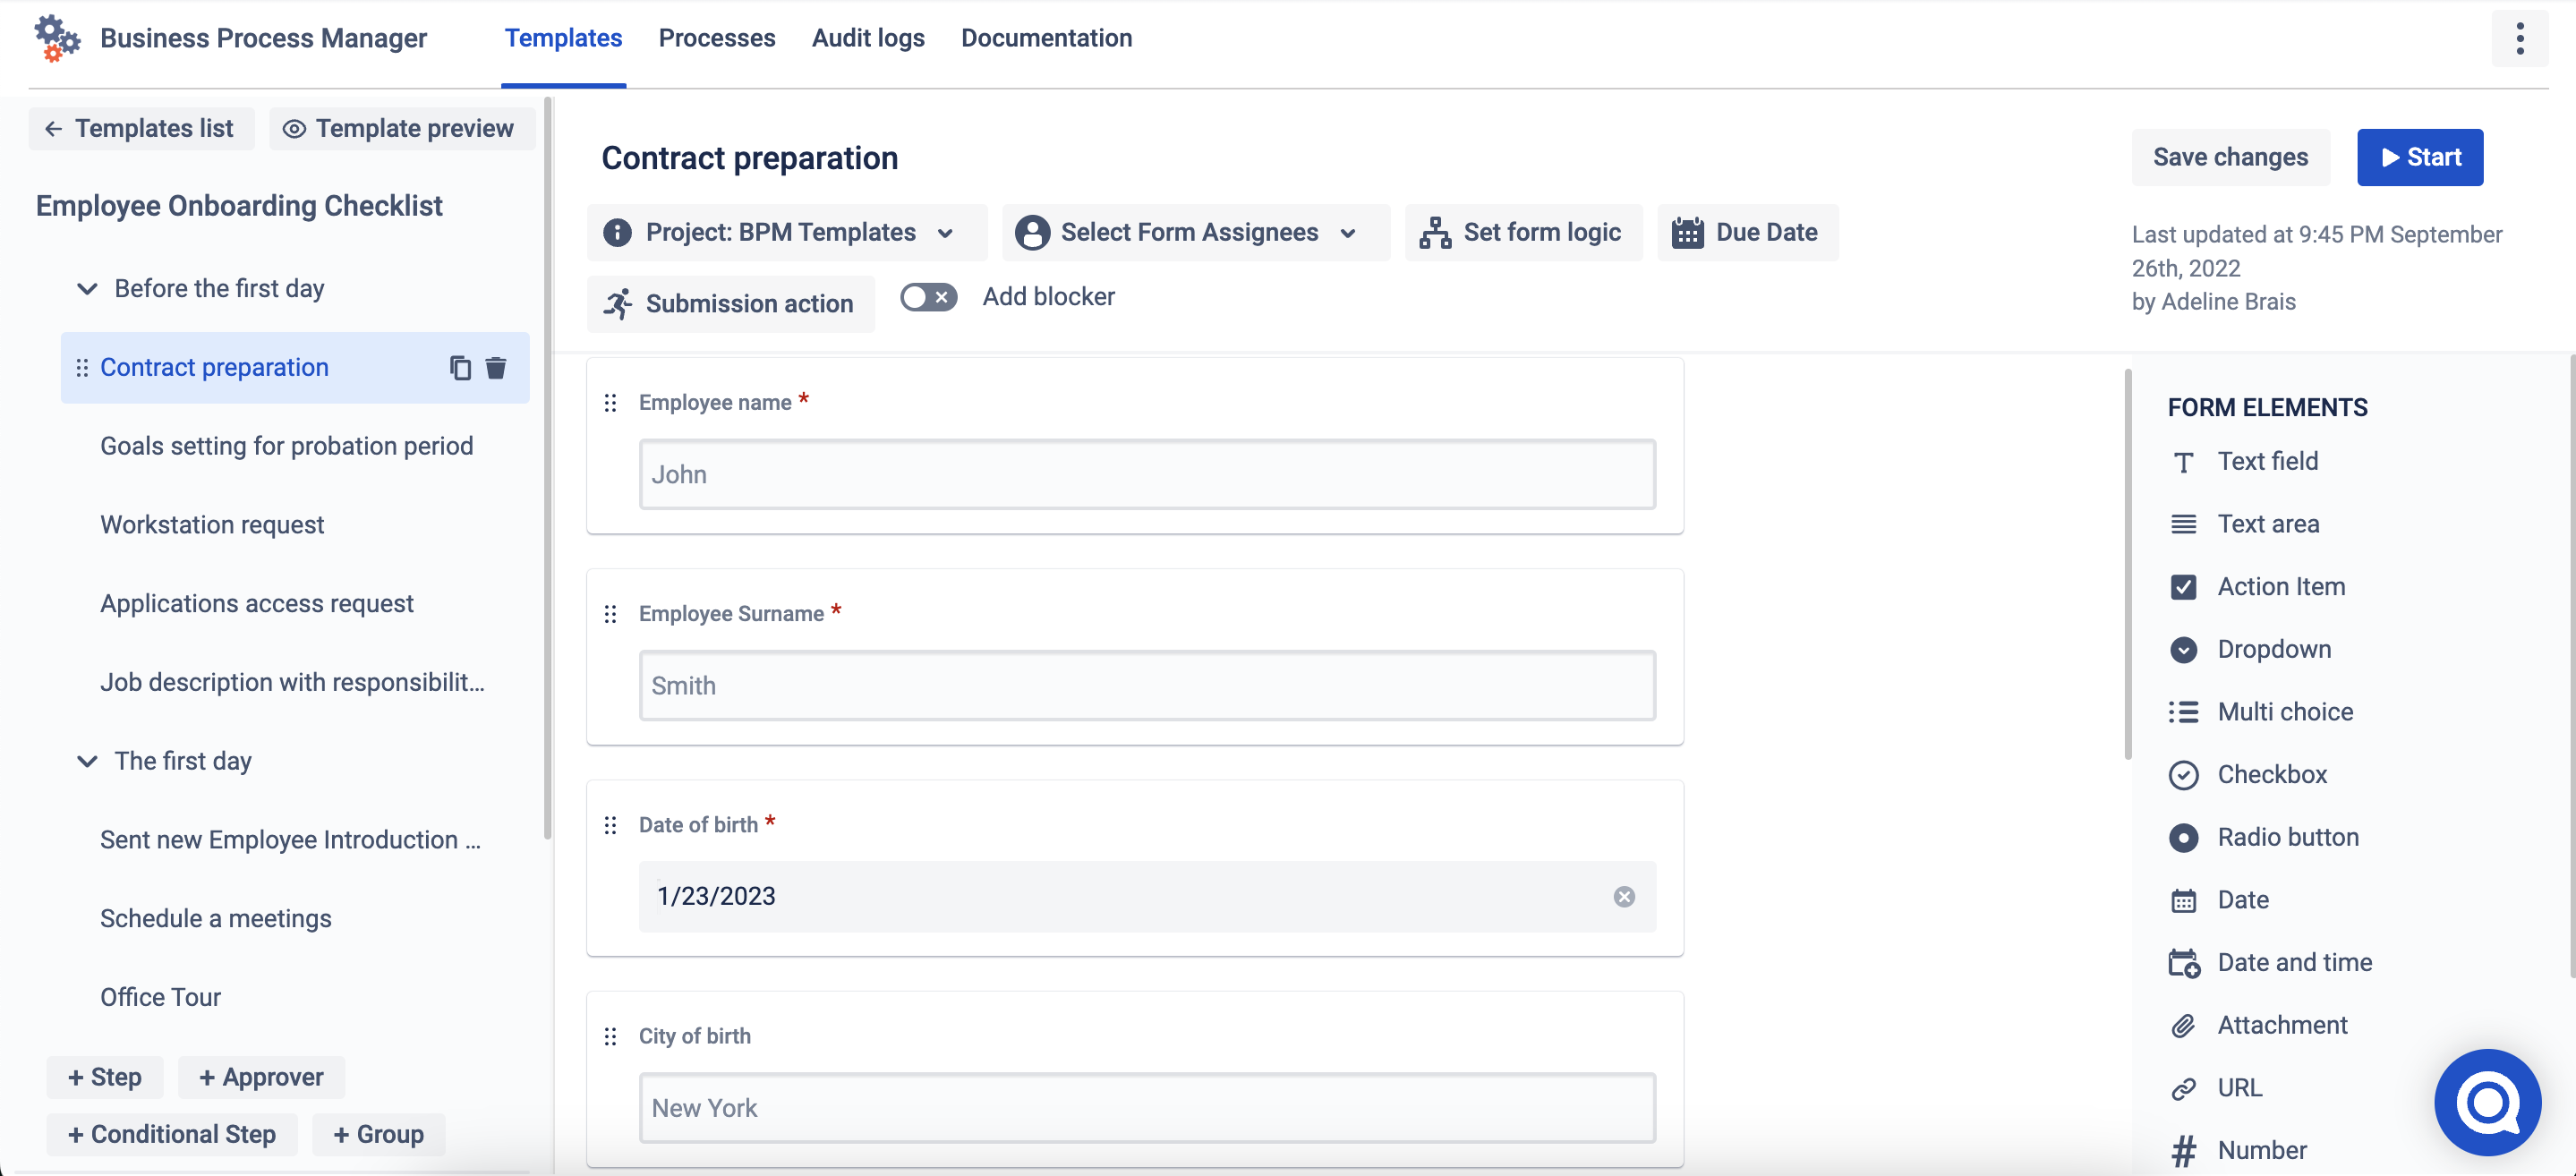The image size is (2576, 1176).
Task: Add the Attachment form element
Action: click(x=2281, y=1025)
